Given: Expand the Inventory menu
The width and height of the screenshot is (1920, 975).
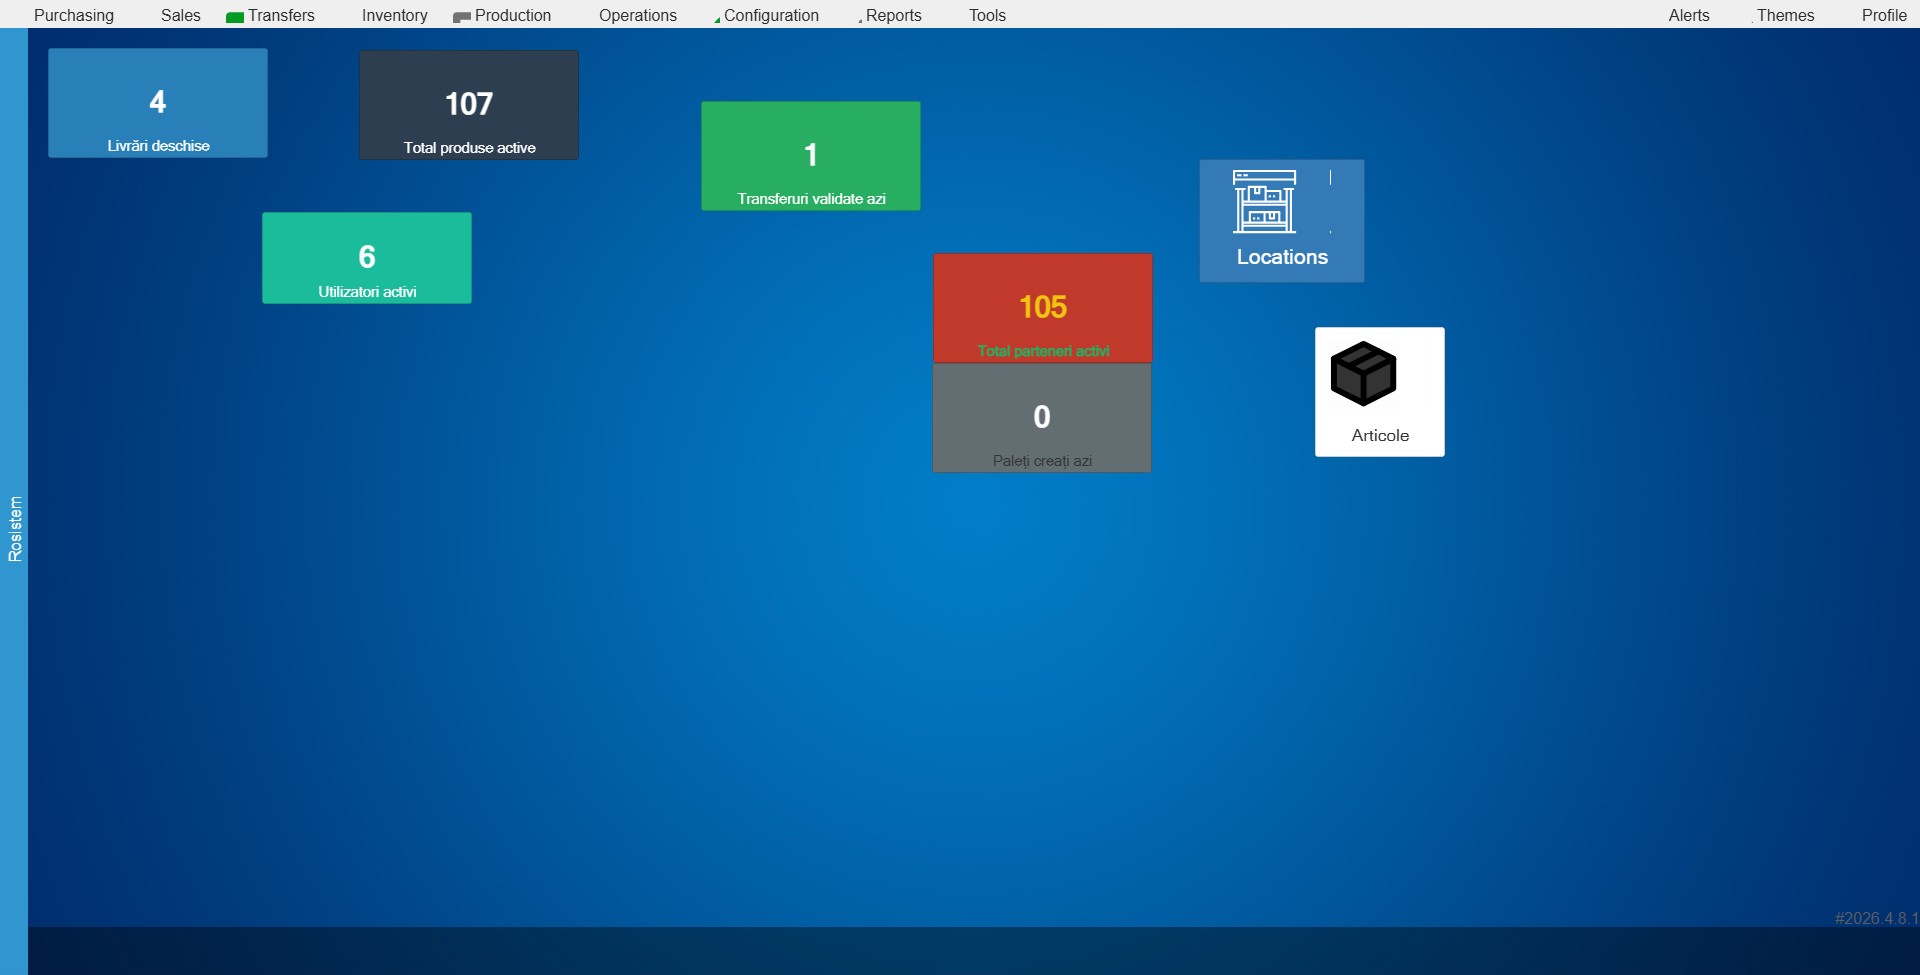Looking at the screenshot, I should pos(394,15).
